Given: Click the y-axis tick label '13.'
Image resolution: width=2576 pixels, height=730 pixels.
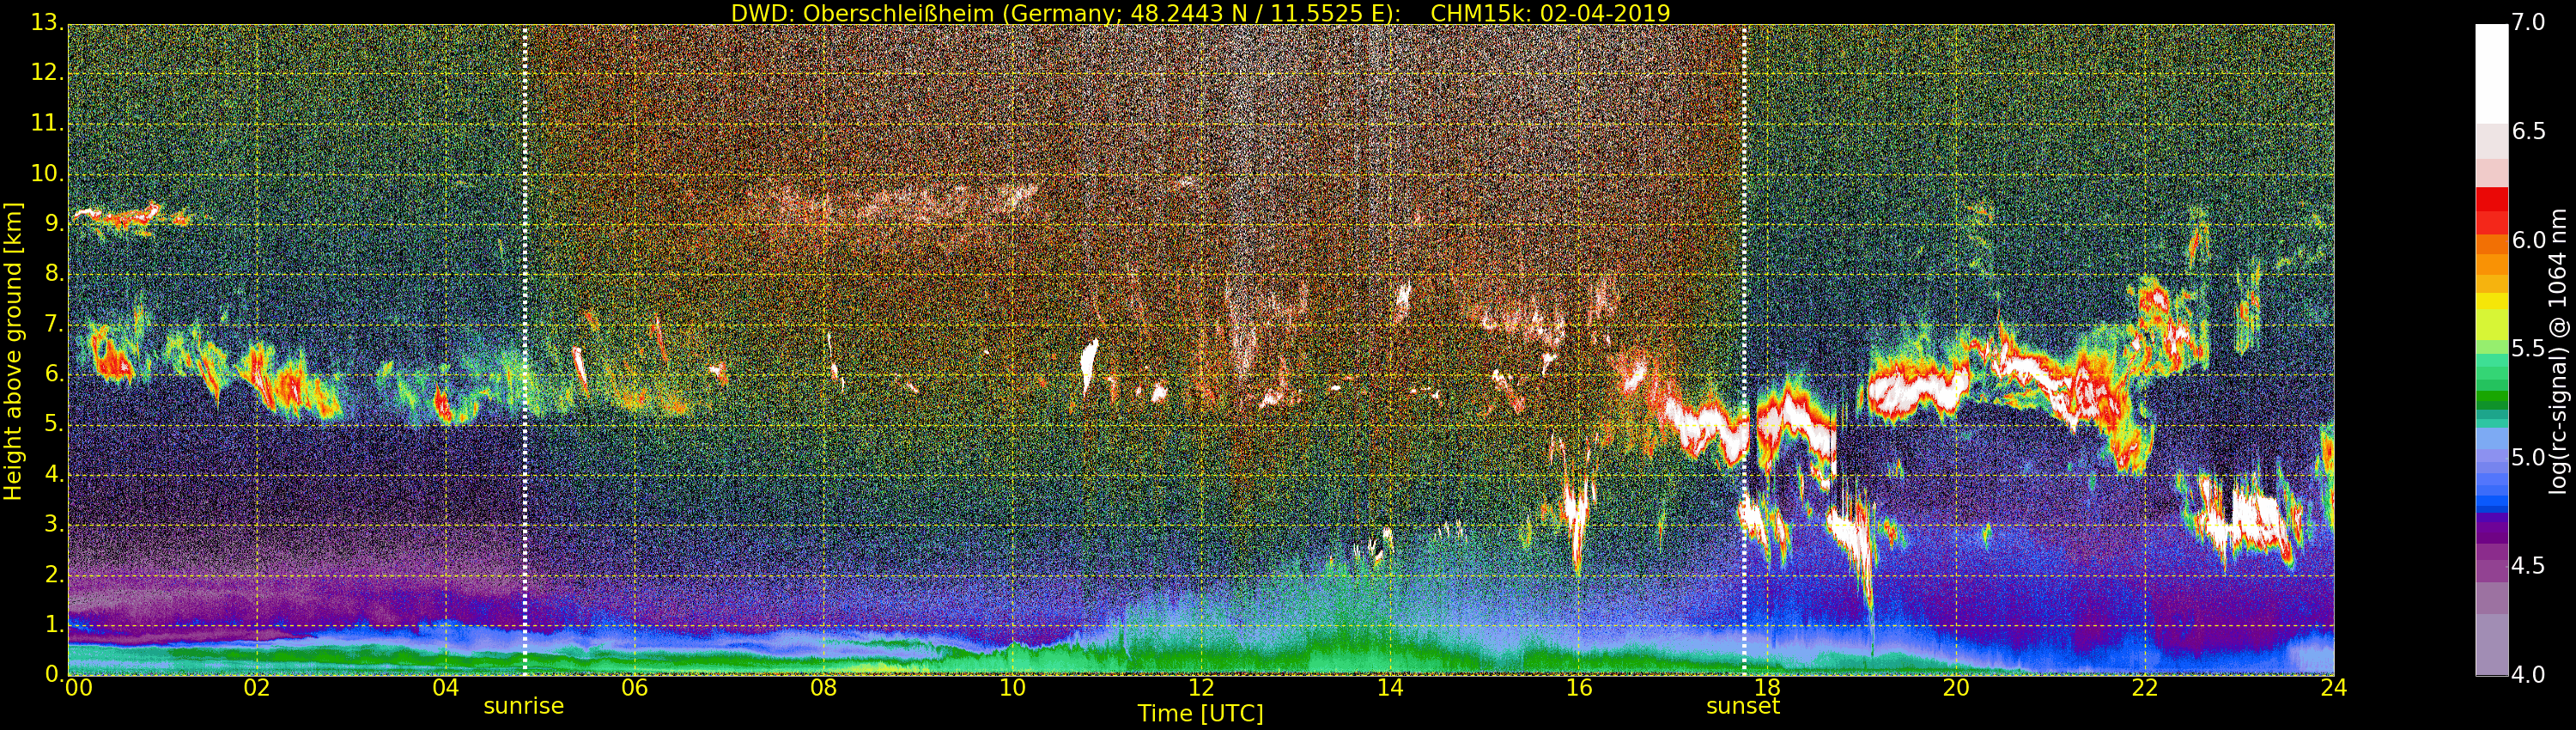Looking at the screenshot, I should [x=47, y=22].
